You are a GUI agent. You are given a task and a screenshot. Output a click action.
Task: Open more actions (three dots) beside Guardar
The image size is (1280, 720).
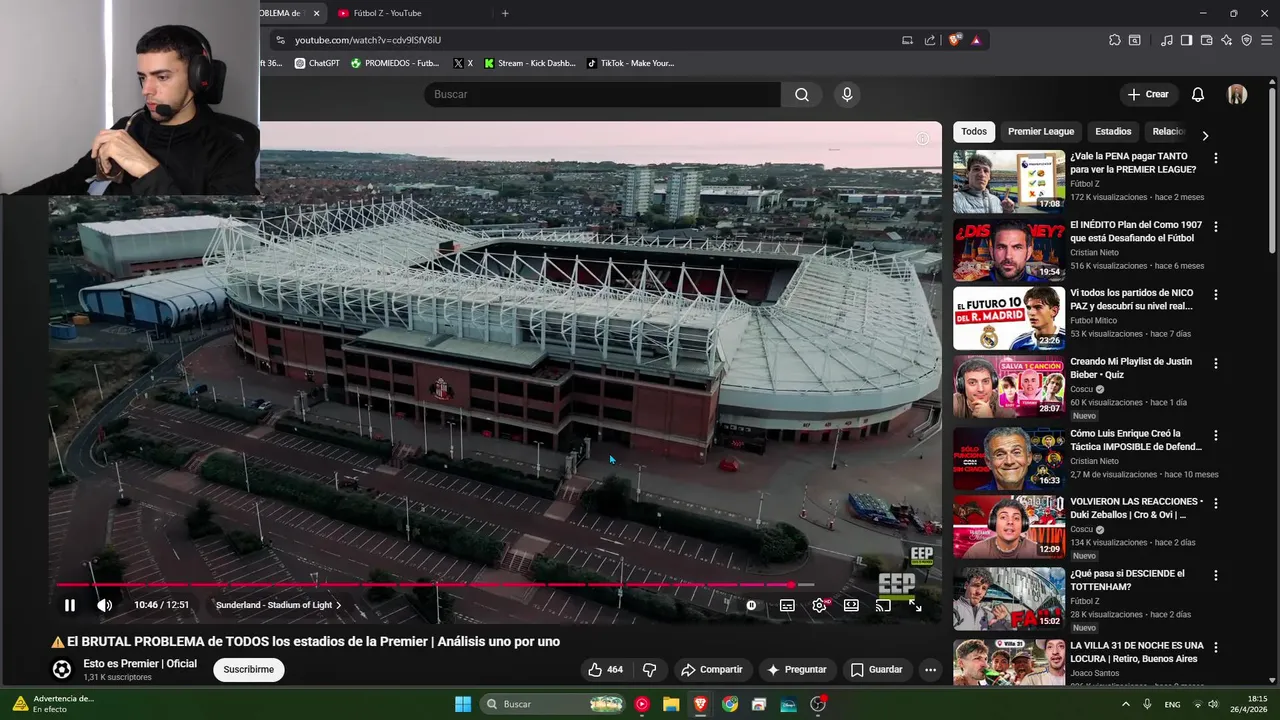[930, 670]
